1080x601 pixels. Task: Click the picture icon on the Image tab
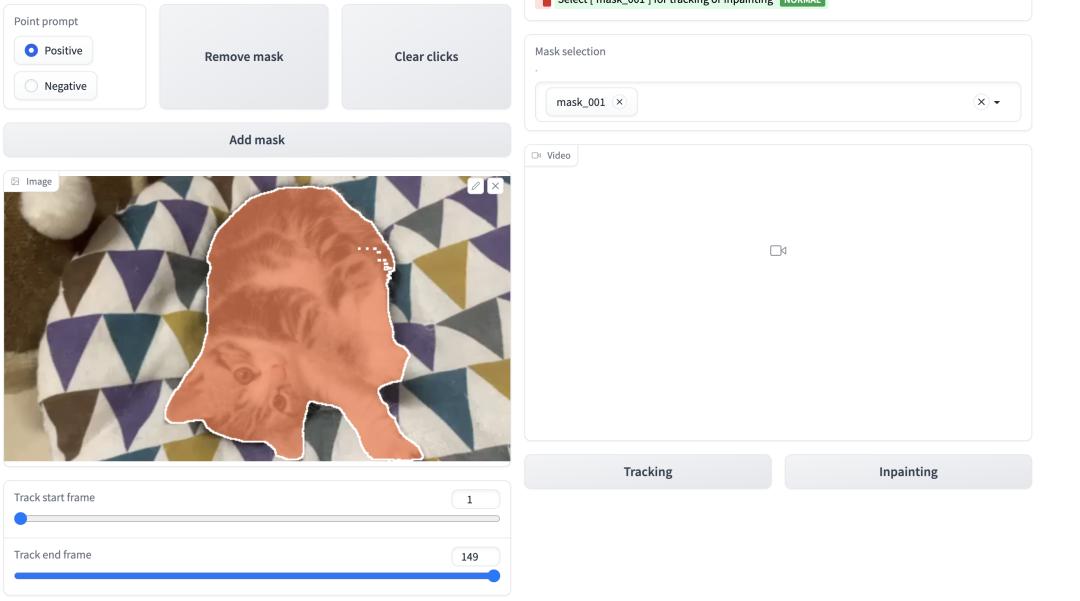14,182
